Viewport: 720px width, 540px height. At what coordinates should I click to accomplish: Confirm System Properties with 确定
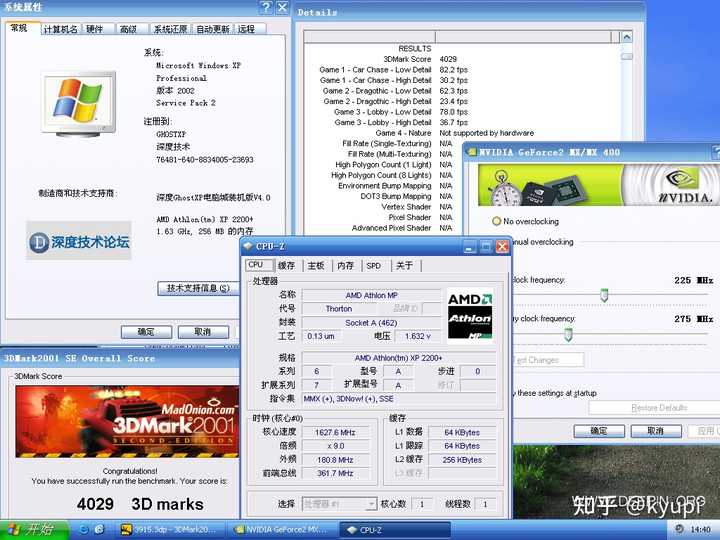click(x=146, y=332)
